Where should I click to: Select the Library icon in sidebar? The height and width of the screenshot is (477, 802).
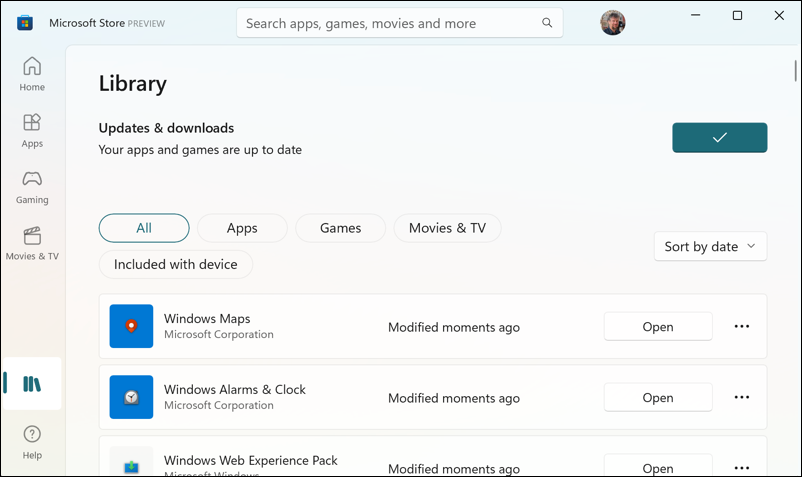tap(32, 383)
